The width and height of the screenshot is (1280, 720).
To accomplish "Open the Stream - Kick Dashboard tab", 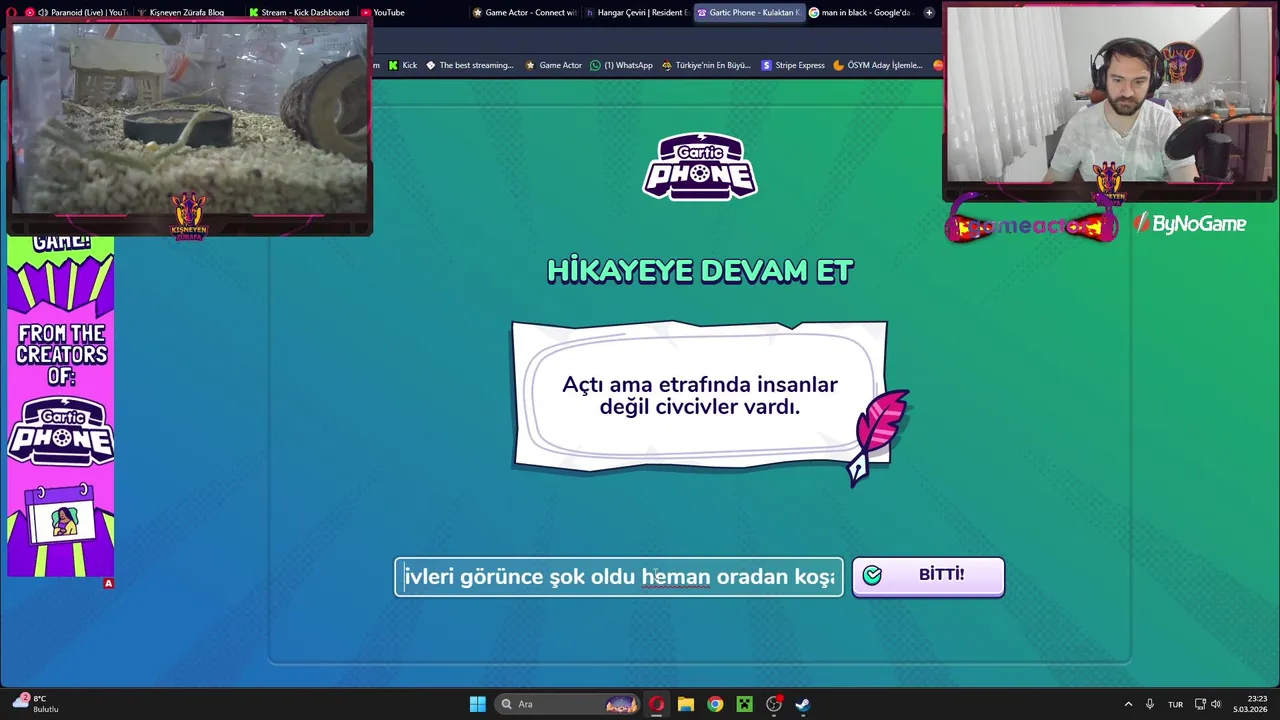I will (x=299, y=12).
